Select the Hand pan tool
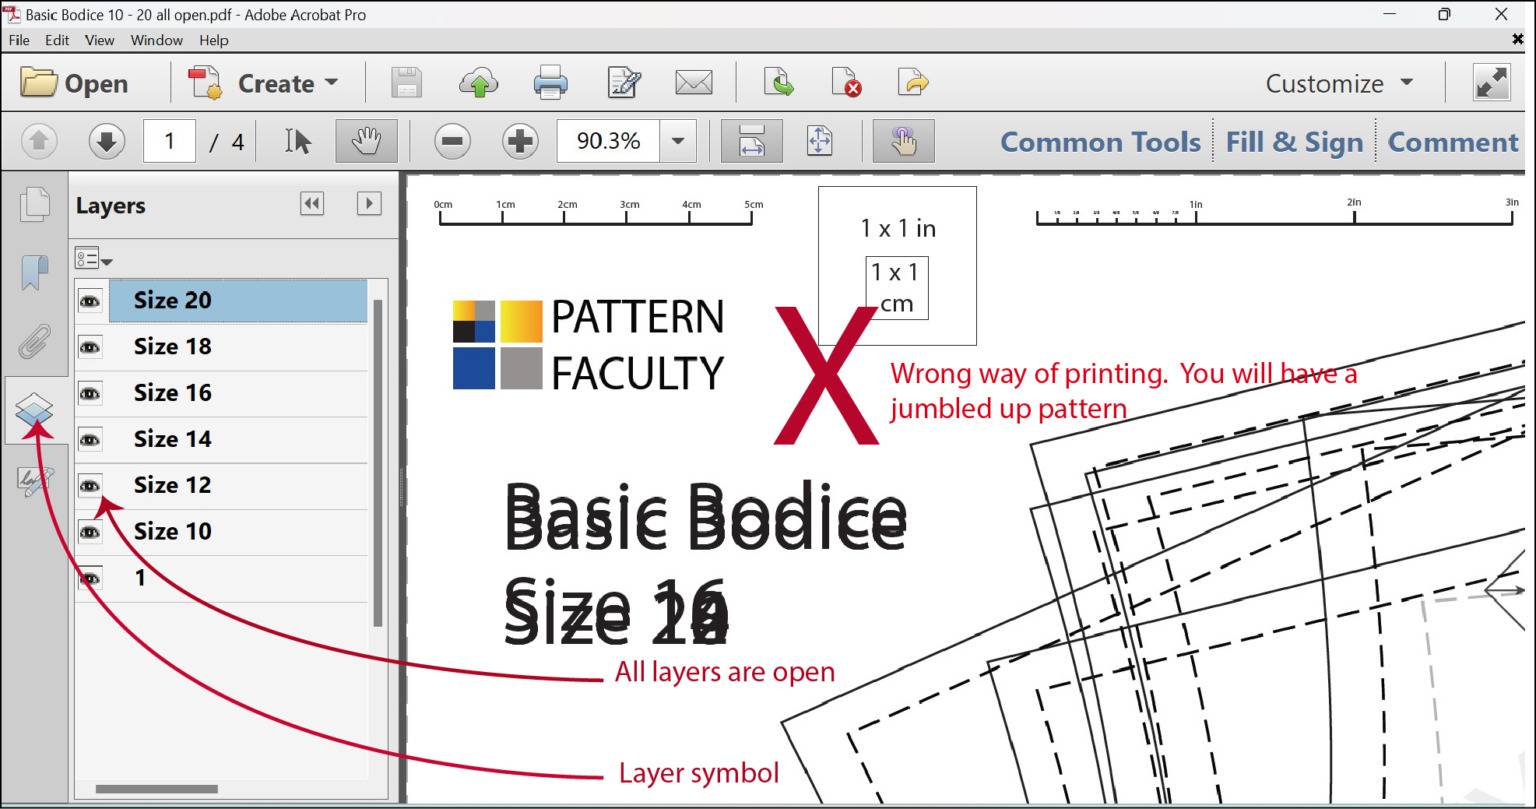 point(366,142)
